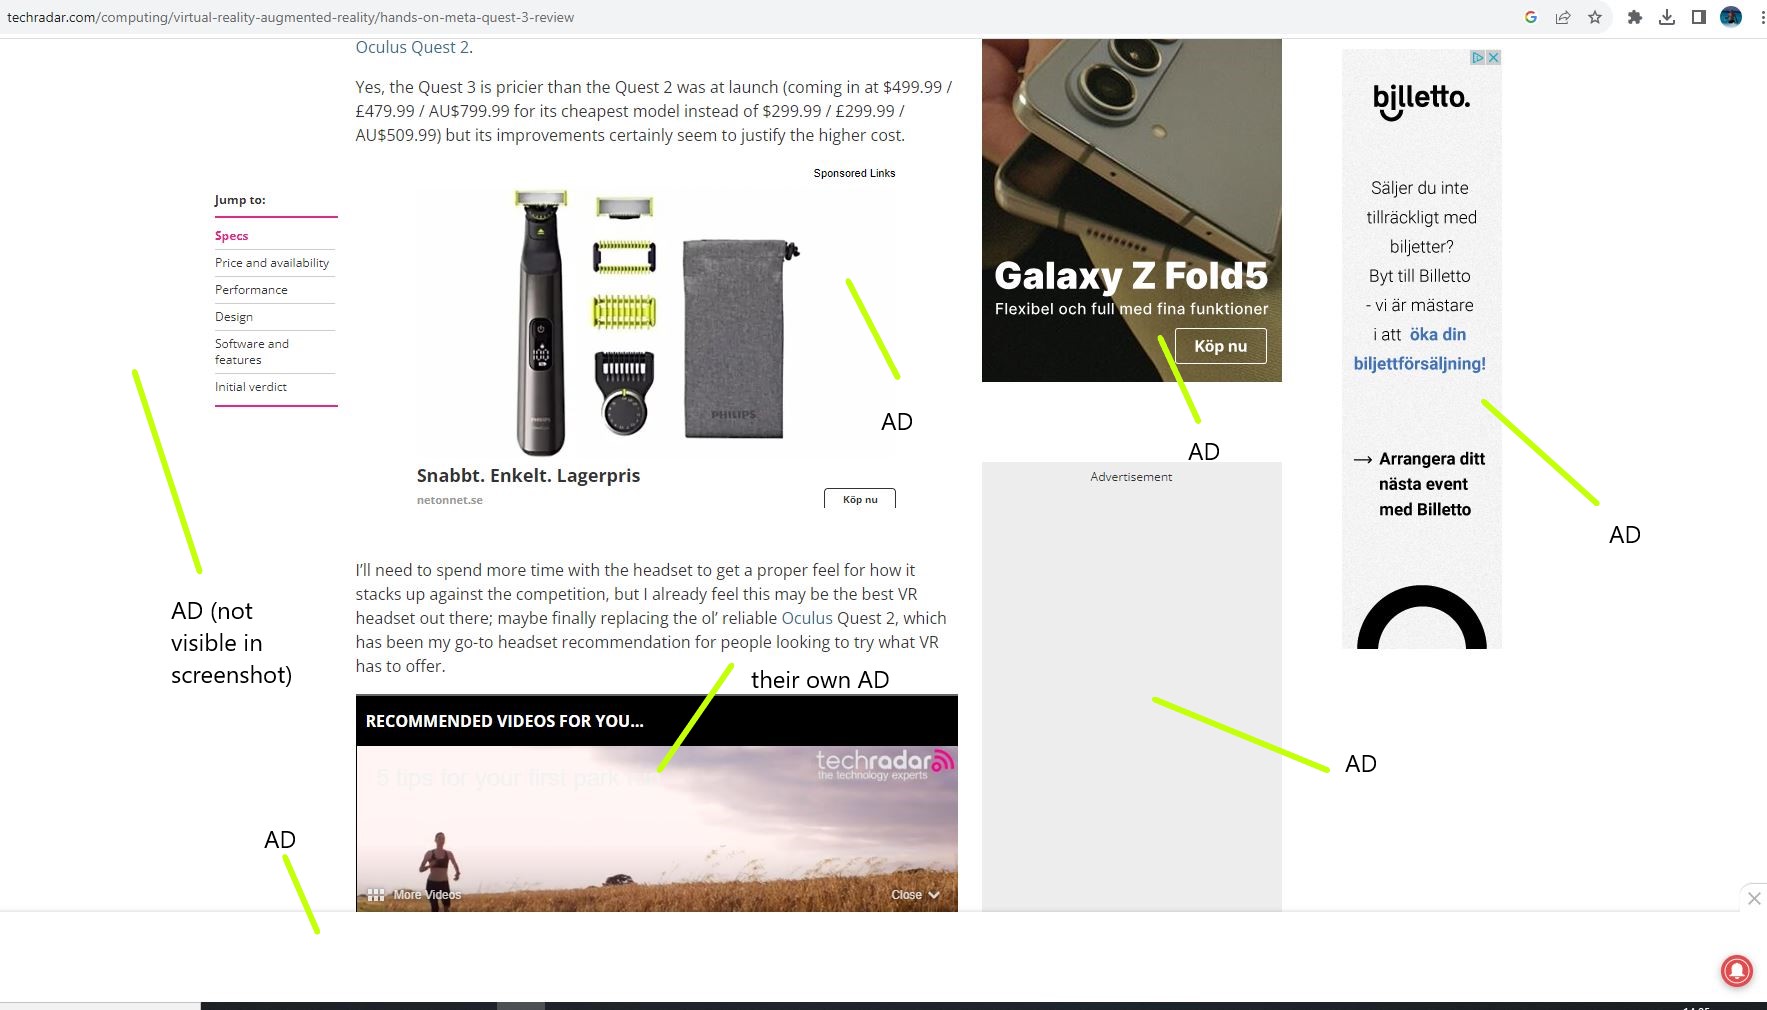Viewport: 1767px width, 1010px height.
Task: Click the Google icon in address bar
Action: (1530, 17)
